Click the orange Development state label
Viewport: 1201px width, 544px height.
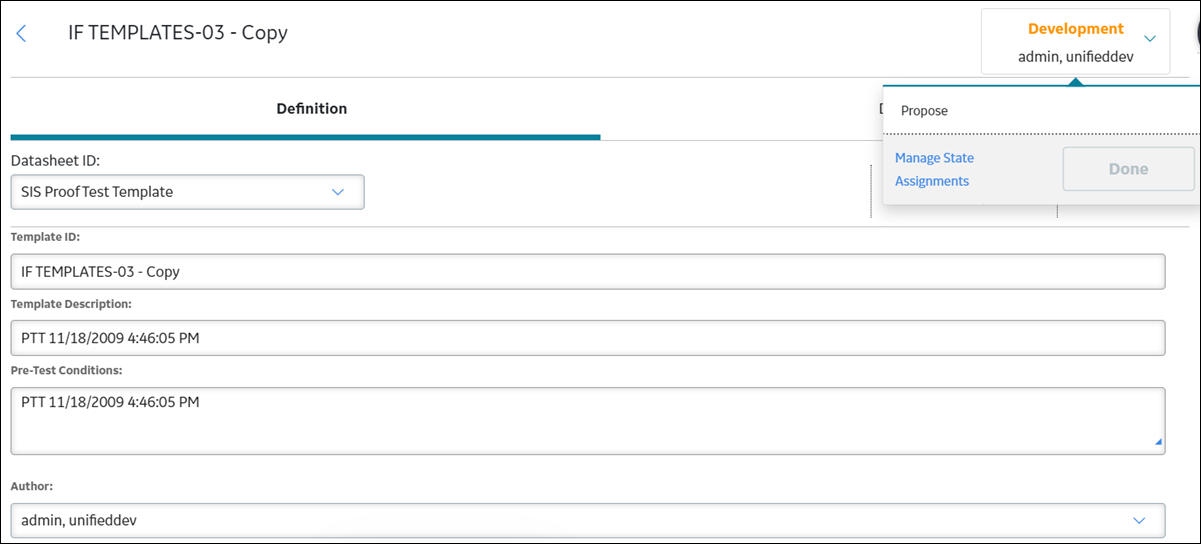point(1076,29)
